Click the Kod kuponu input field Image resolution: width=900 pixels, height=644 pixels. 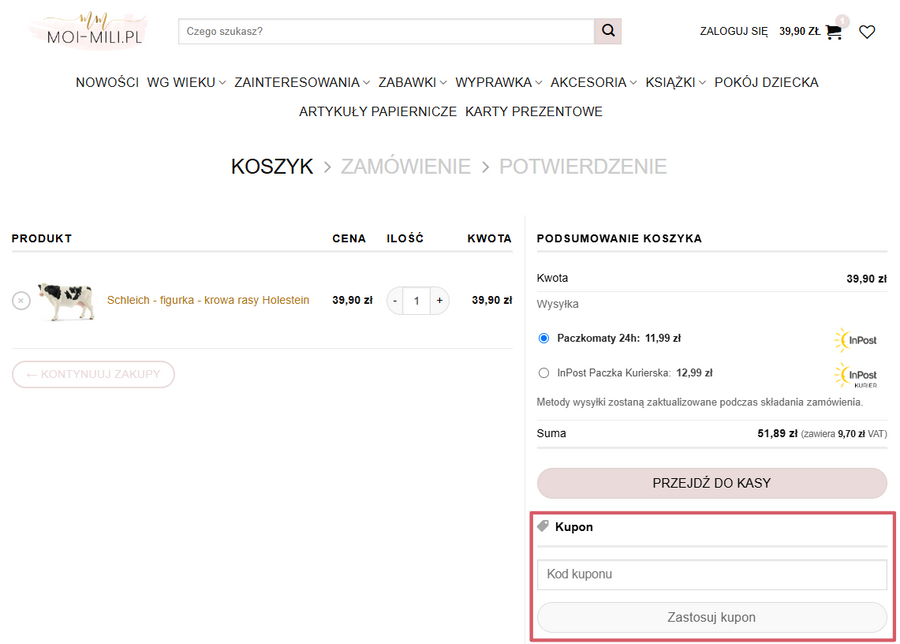711,574
